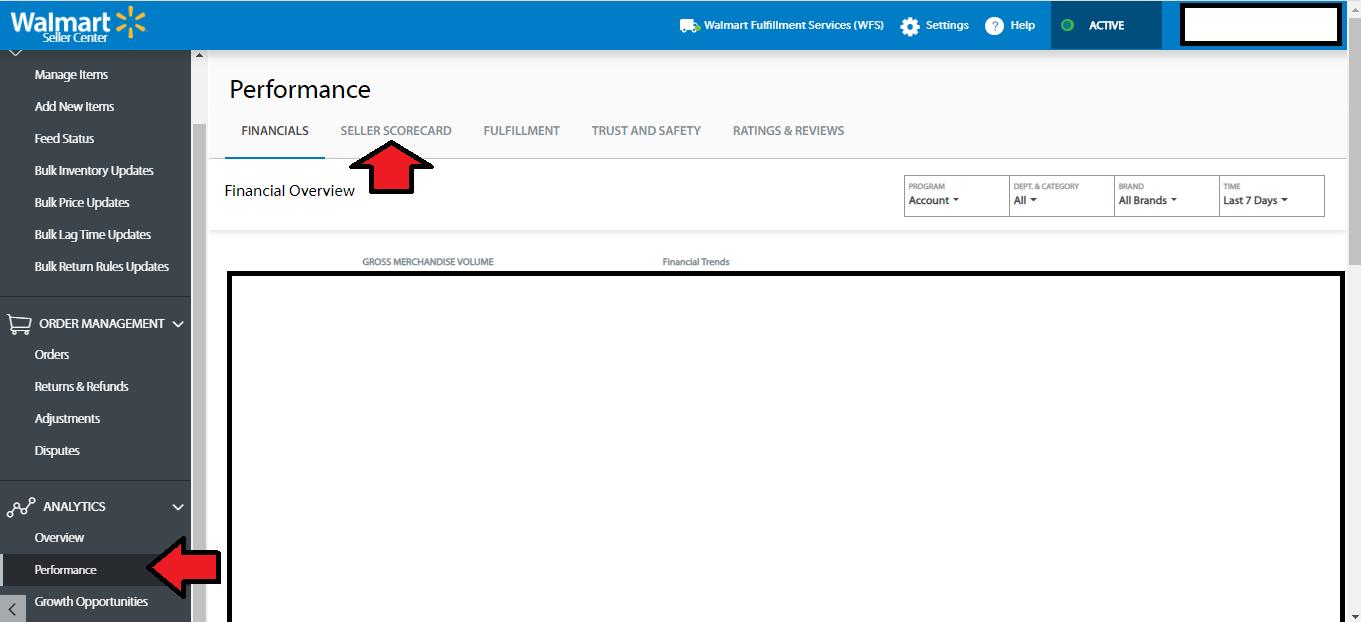
Task: Click the Walmart Seller Center logo
Action: pyautogui.click(x=78, y=24)
